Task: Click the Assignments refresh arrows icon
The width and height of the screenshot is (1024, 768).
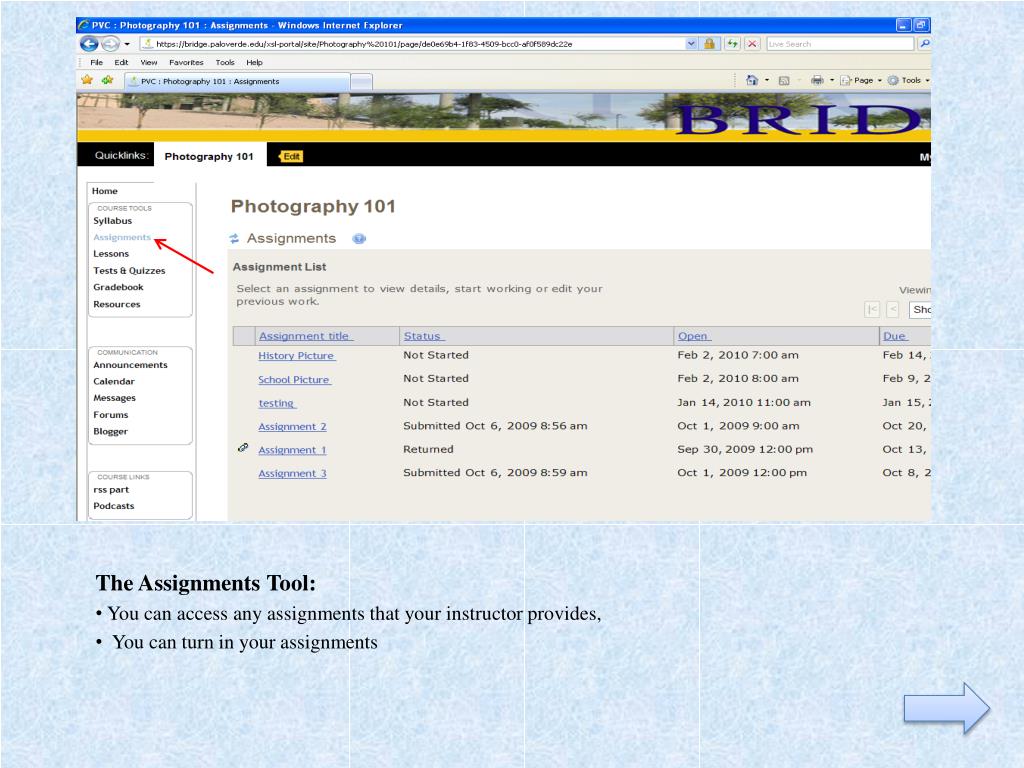Action: click(234, 239)
